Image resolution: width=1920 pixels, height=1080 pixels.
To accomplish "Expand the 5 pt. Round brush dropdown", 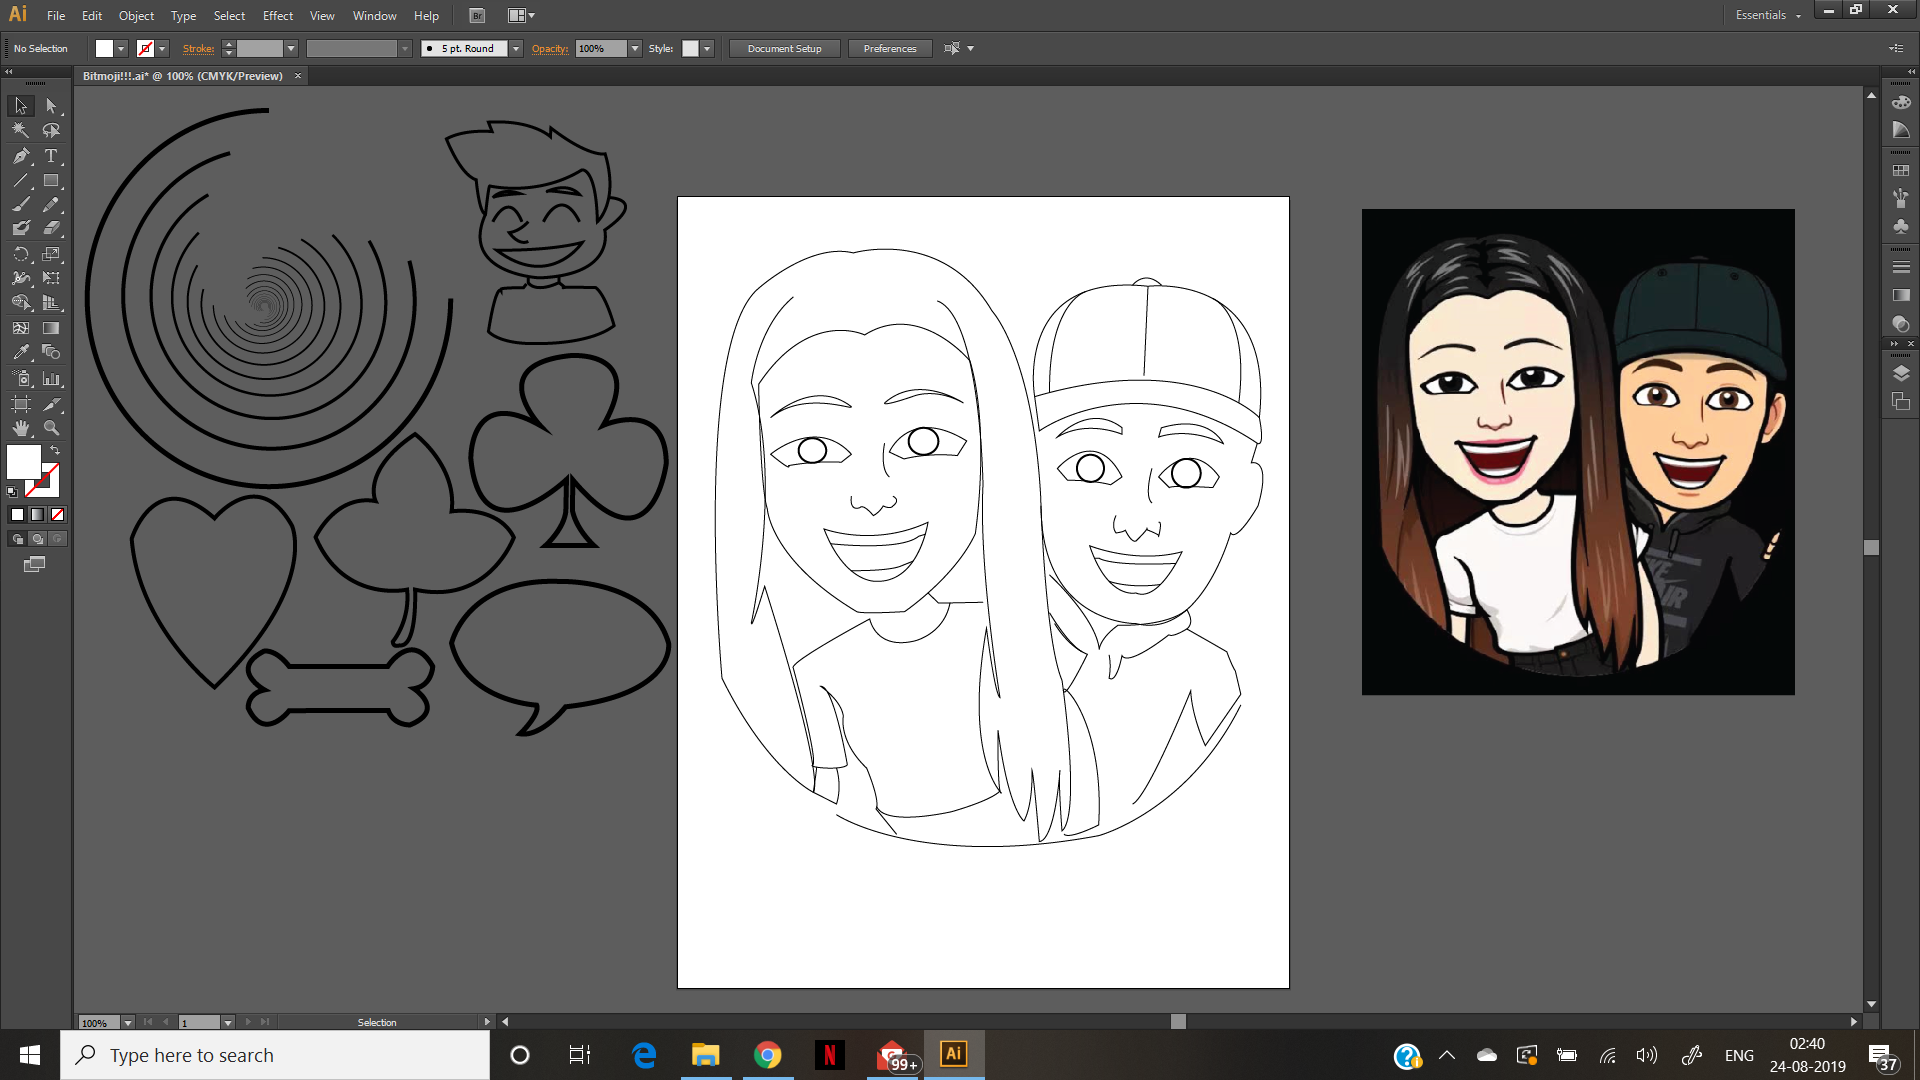I will 516,48.
